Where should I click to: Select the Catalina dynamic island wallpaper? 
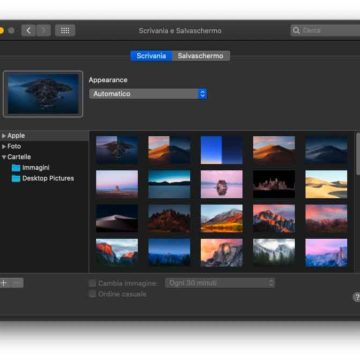117,150
